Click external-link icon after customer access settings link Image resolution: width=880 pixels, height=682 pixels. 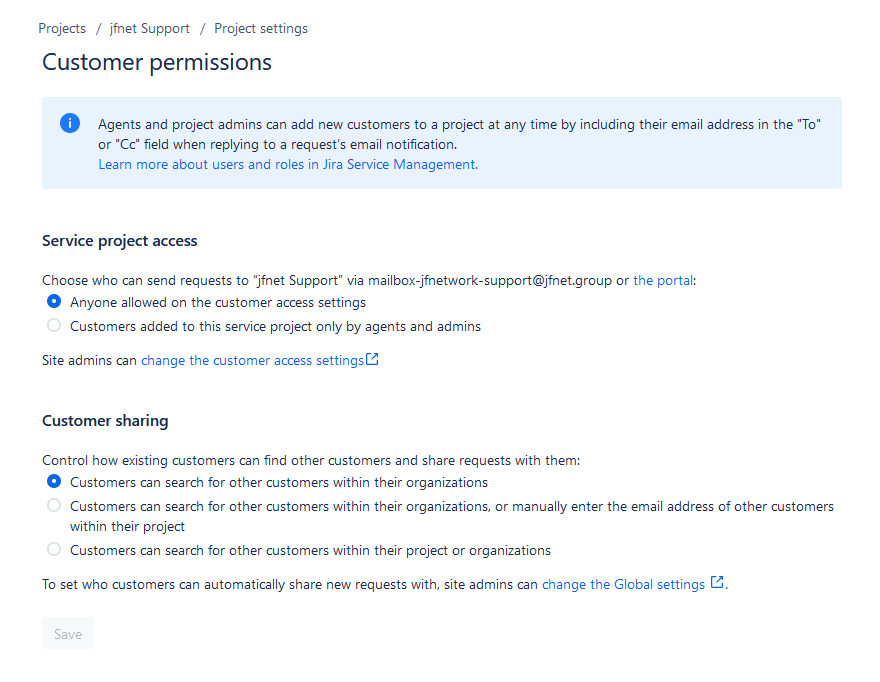pyautogui.click(x=371, y=358)
